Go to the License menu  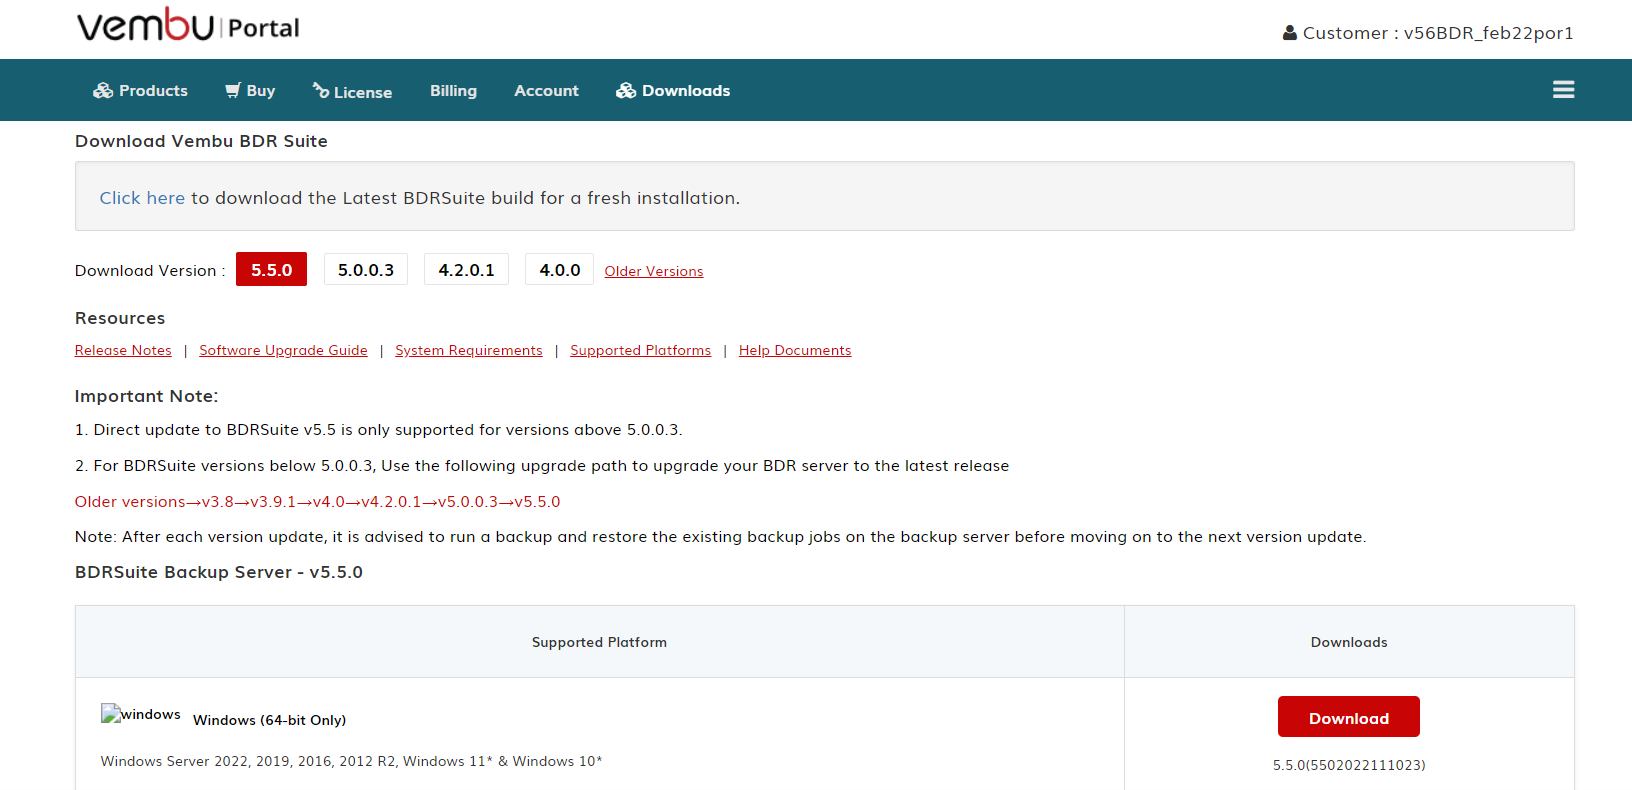pyautogui.click(x=352, y=91)
